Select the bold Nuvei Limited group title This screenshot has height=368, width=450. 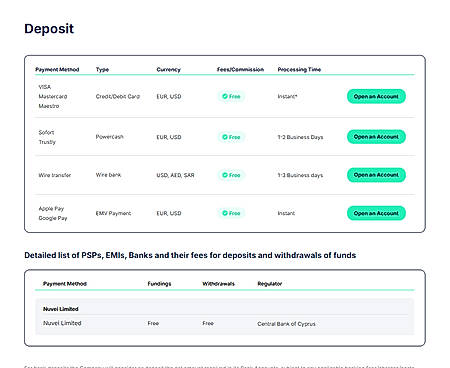(x=61, y=309)
